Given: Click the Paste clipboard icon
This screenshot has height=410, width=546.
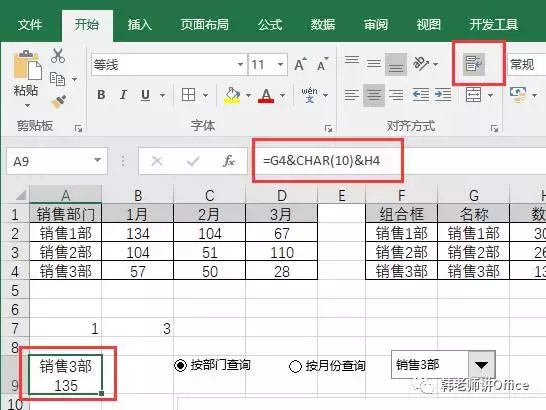Looking at the screenshot, I should click(x=27, y=65).
